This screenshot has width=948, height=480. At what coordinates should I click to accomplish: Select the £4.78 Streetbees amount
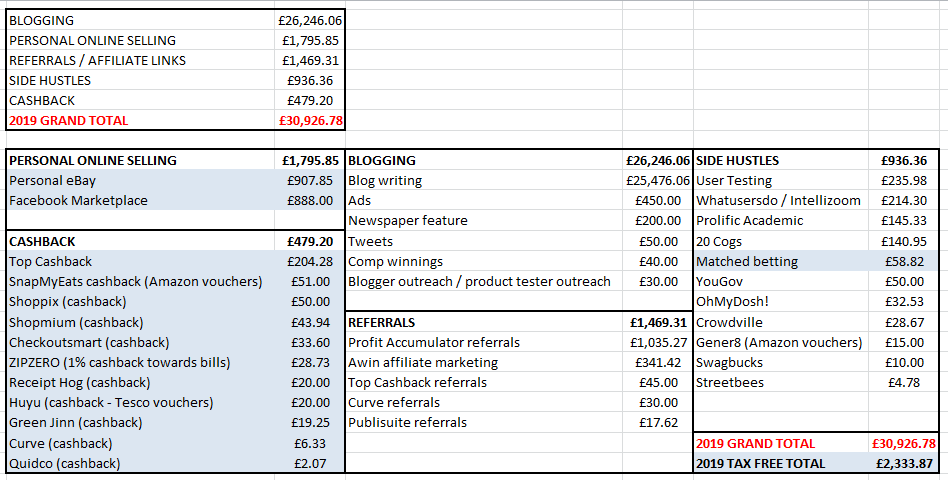(903, 382)
